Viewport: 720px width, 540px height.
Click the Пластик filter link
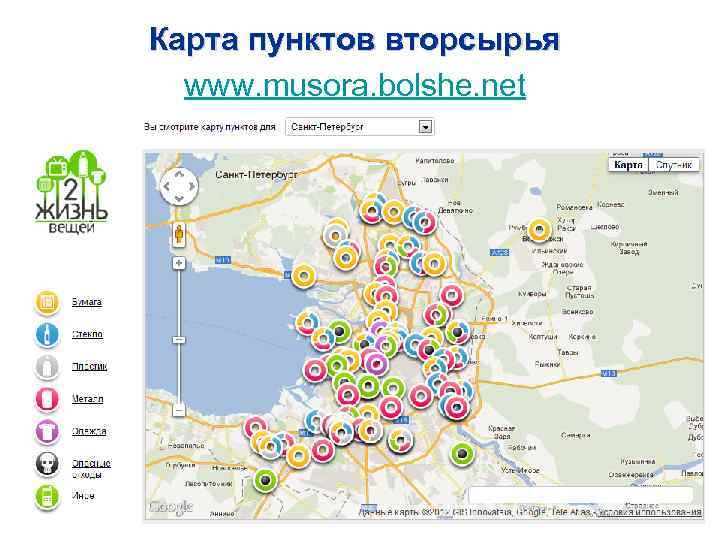[90, 366]
